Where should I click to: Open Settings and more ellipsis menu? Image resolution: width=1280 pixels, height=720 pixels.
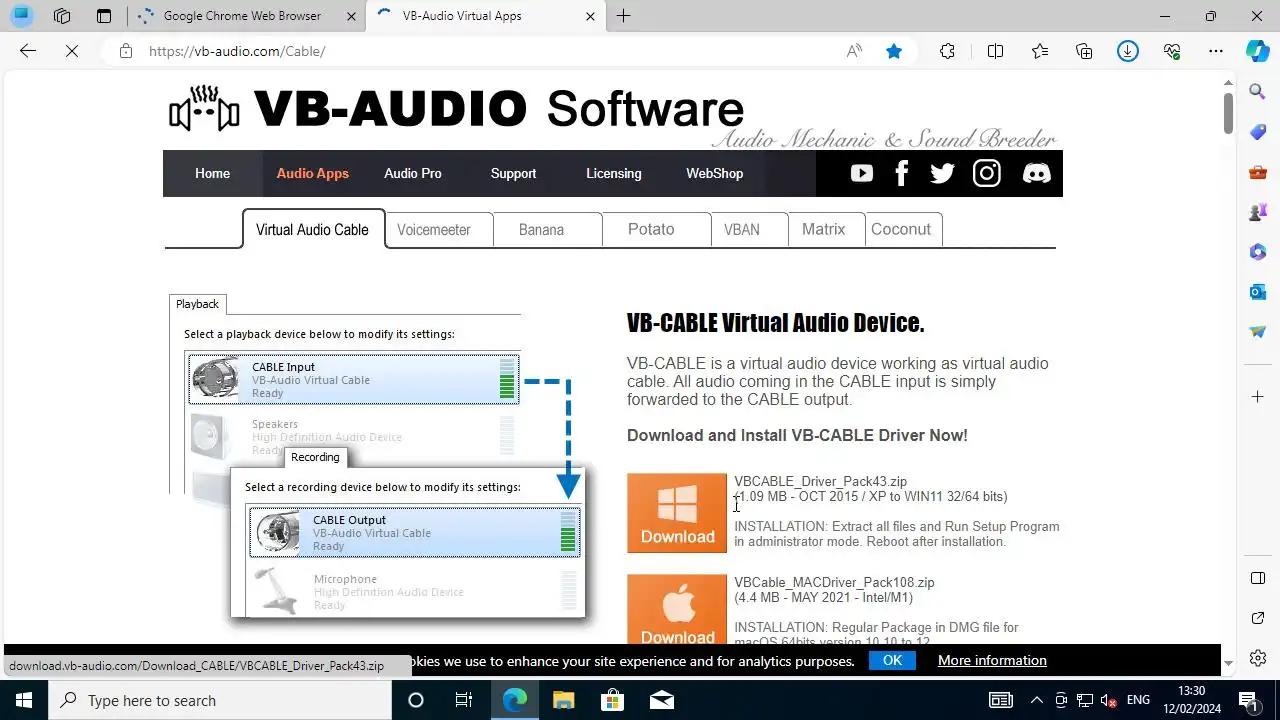1216,51
